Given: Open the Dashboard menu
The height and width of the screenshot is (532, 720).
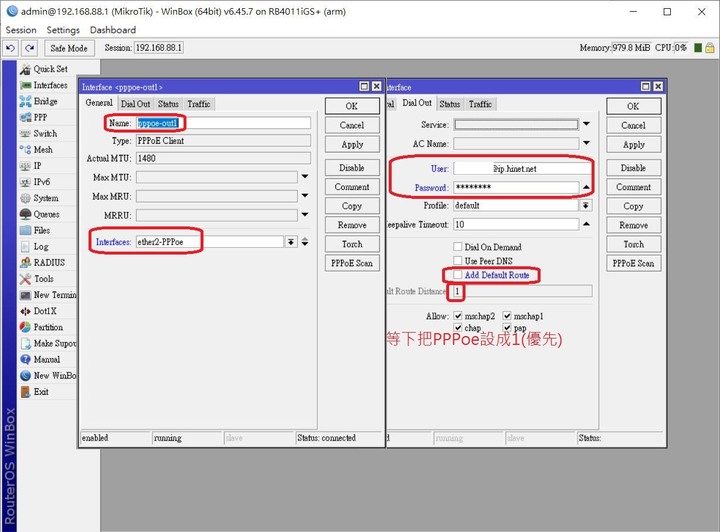Looking at the screenshot, I should [x=113, y=30].
